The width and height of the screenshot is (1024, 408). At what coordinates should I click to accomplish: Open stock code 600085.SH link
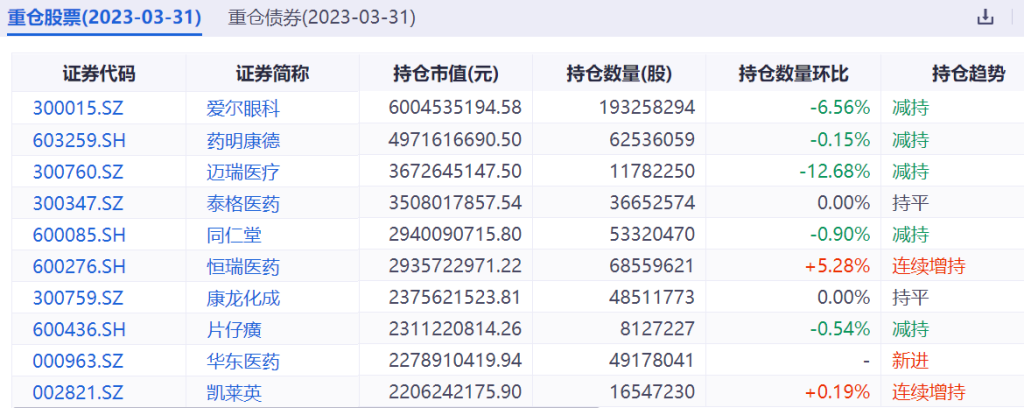[x=79, y=234]
